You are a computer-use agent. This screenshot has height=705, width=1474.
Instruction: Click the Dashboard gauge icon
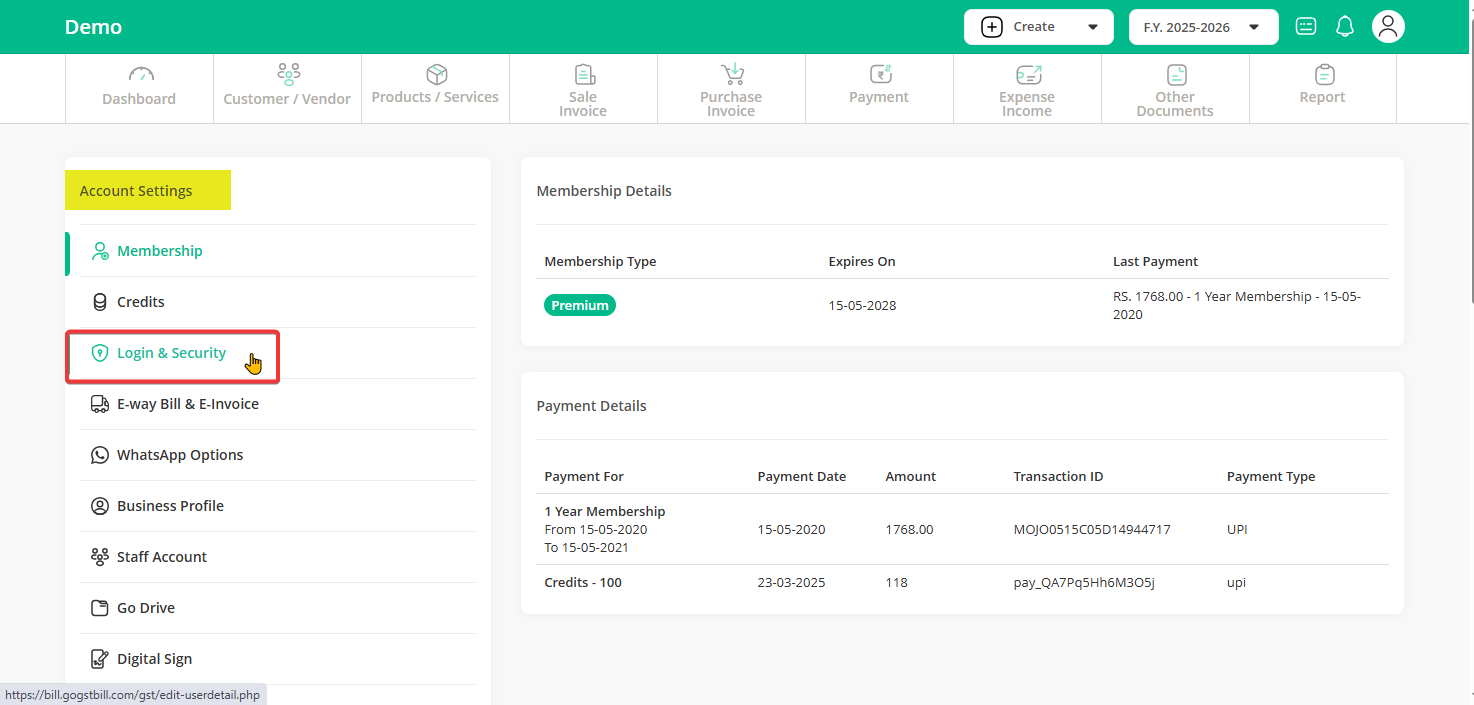(x=140, y=75)
